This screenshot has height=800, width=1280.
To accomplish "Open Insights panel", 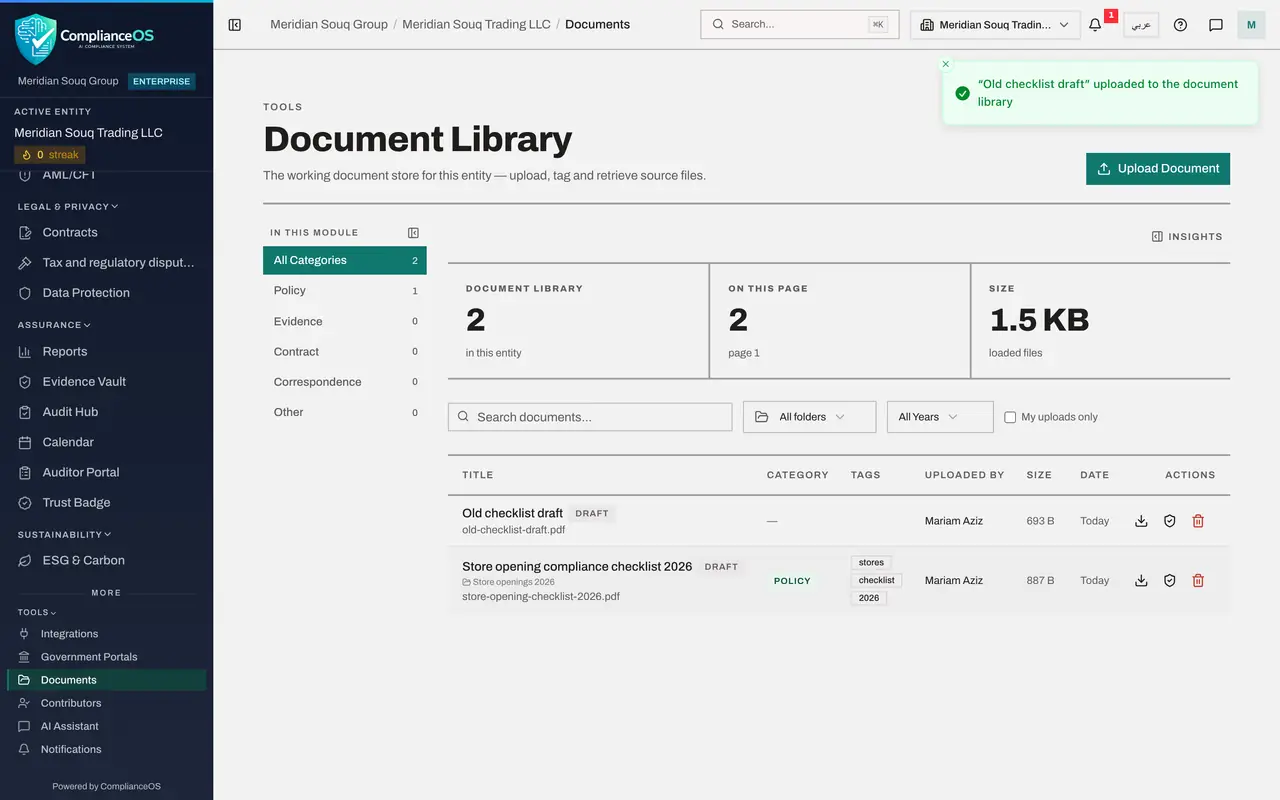I will 1187,237.
